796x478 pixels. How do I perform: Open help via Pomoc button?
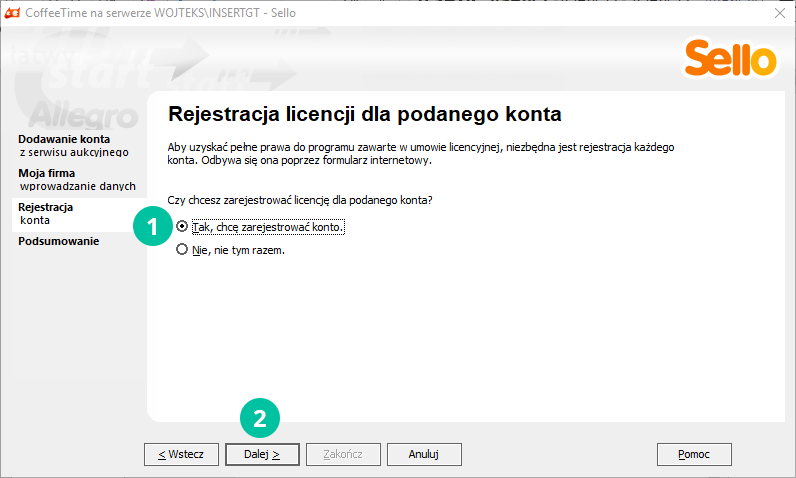point(694,454)
